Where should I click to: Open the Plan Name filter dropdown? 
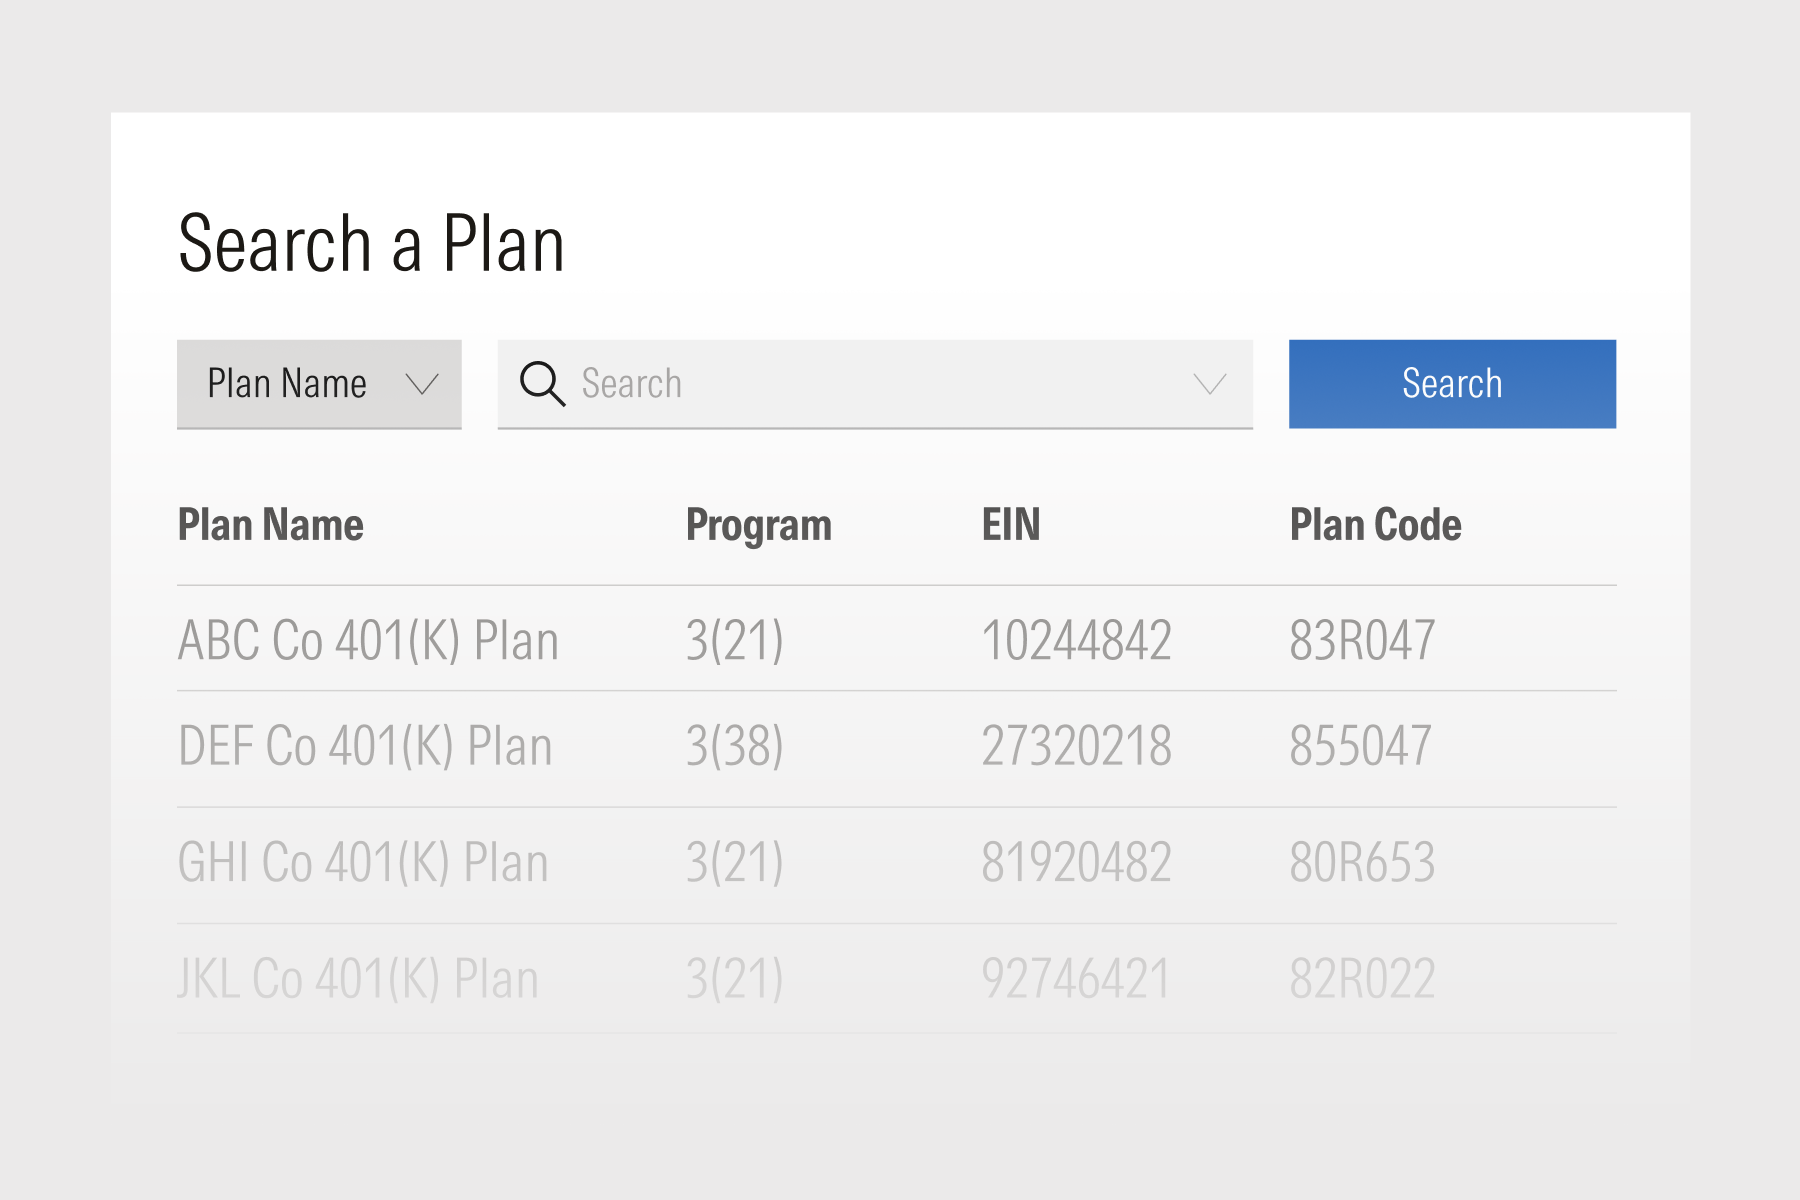tap(318, 383)
